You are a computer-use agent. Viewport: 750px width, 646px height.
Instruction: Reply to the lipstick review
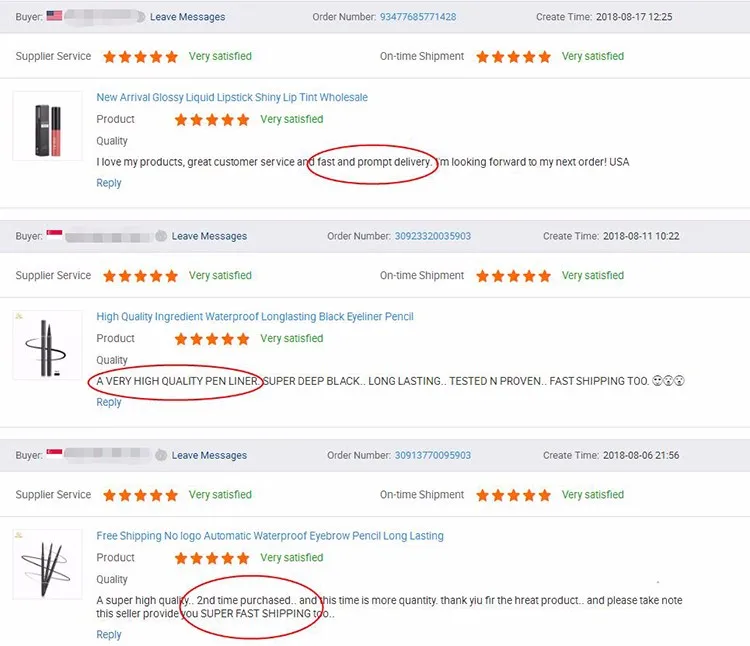point(109,183)
